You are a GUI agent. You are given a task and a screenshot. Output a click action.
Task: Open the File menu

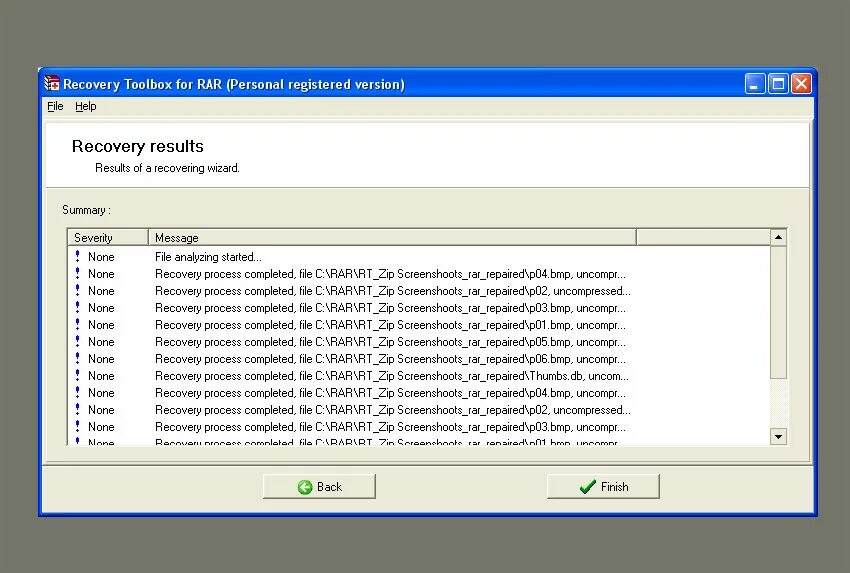coord(55,106)
